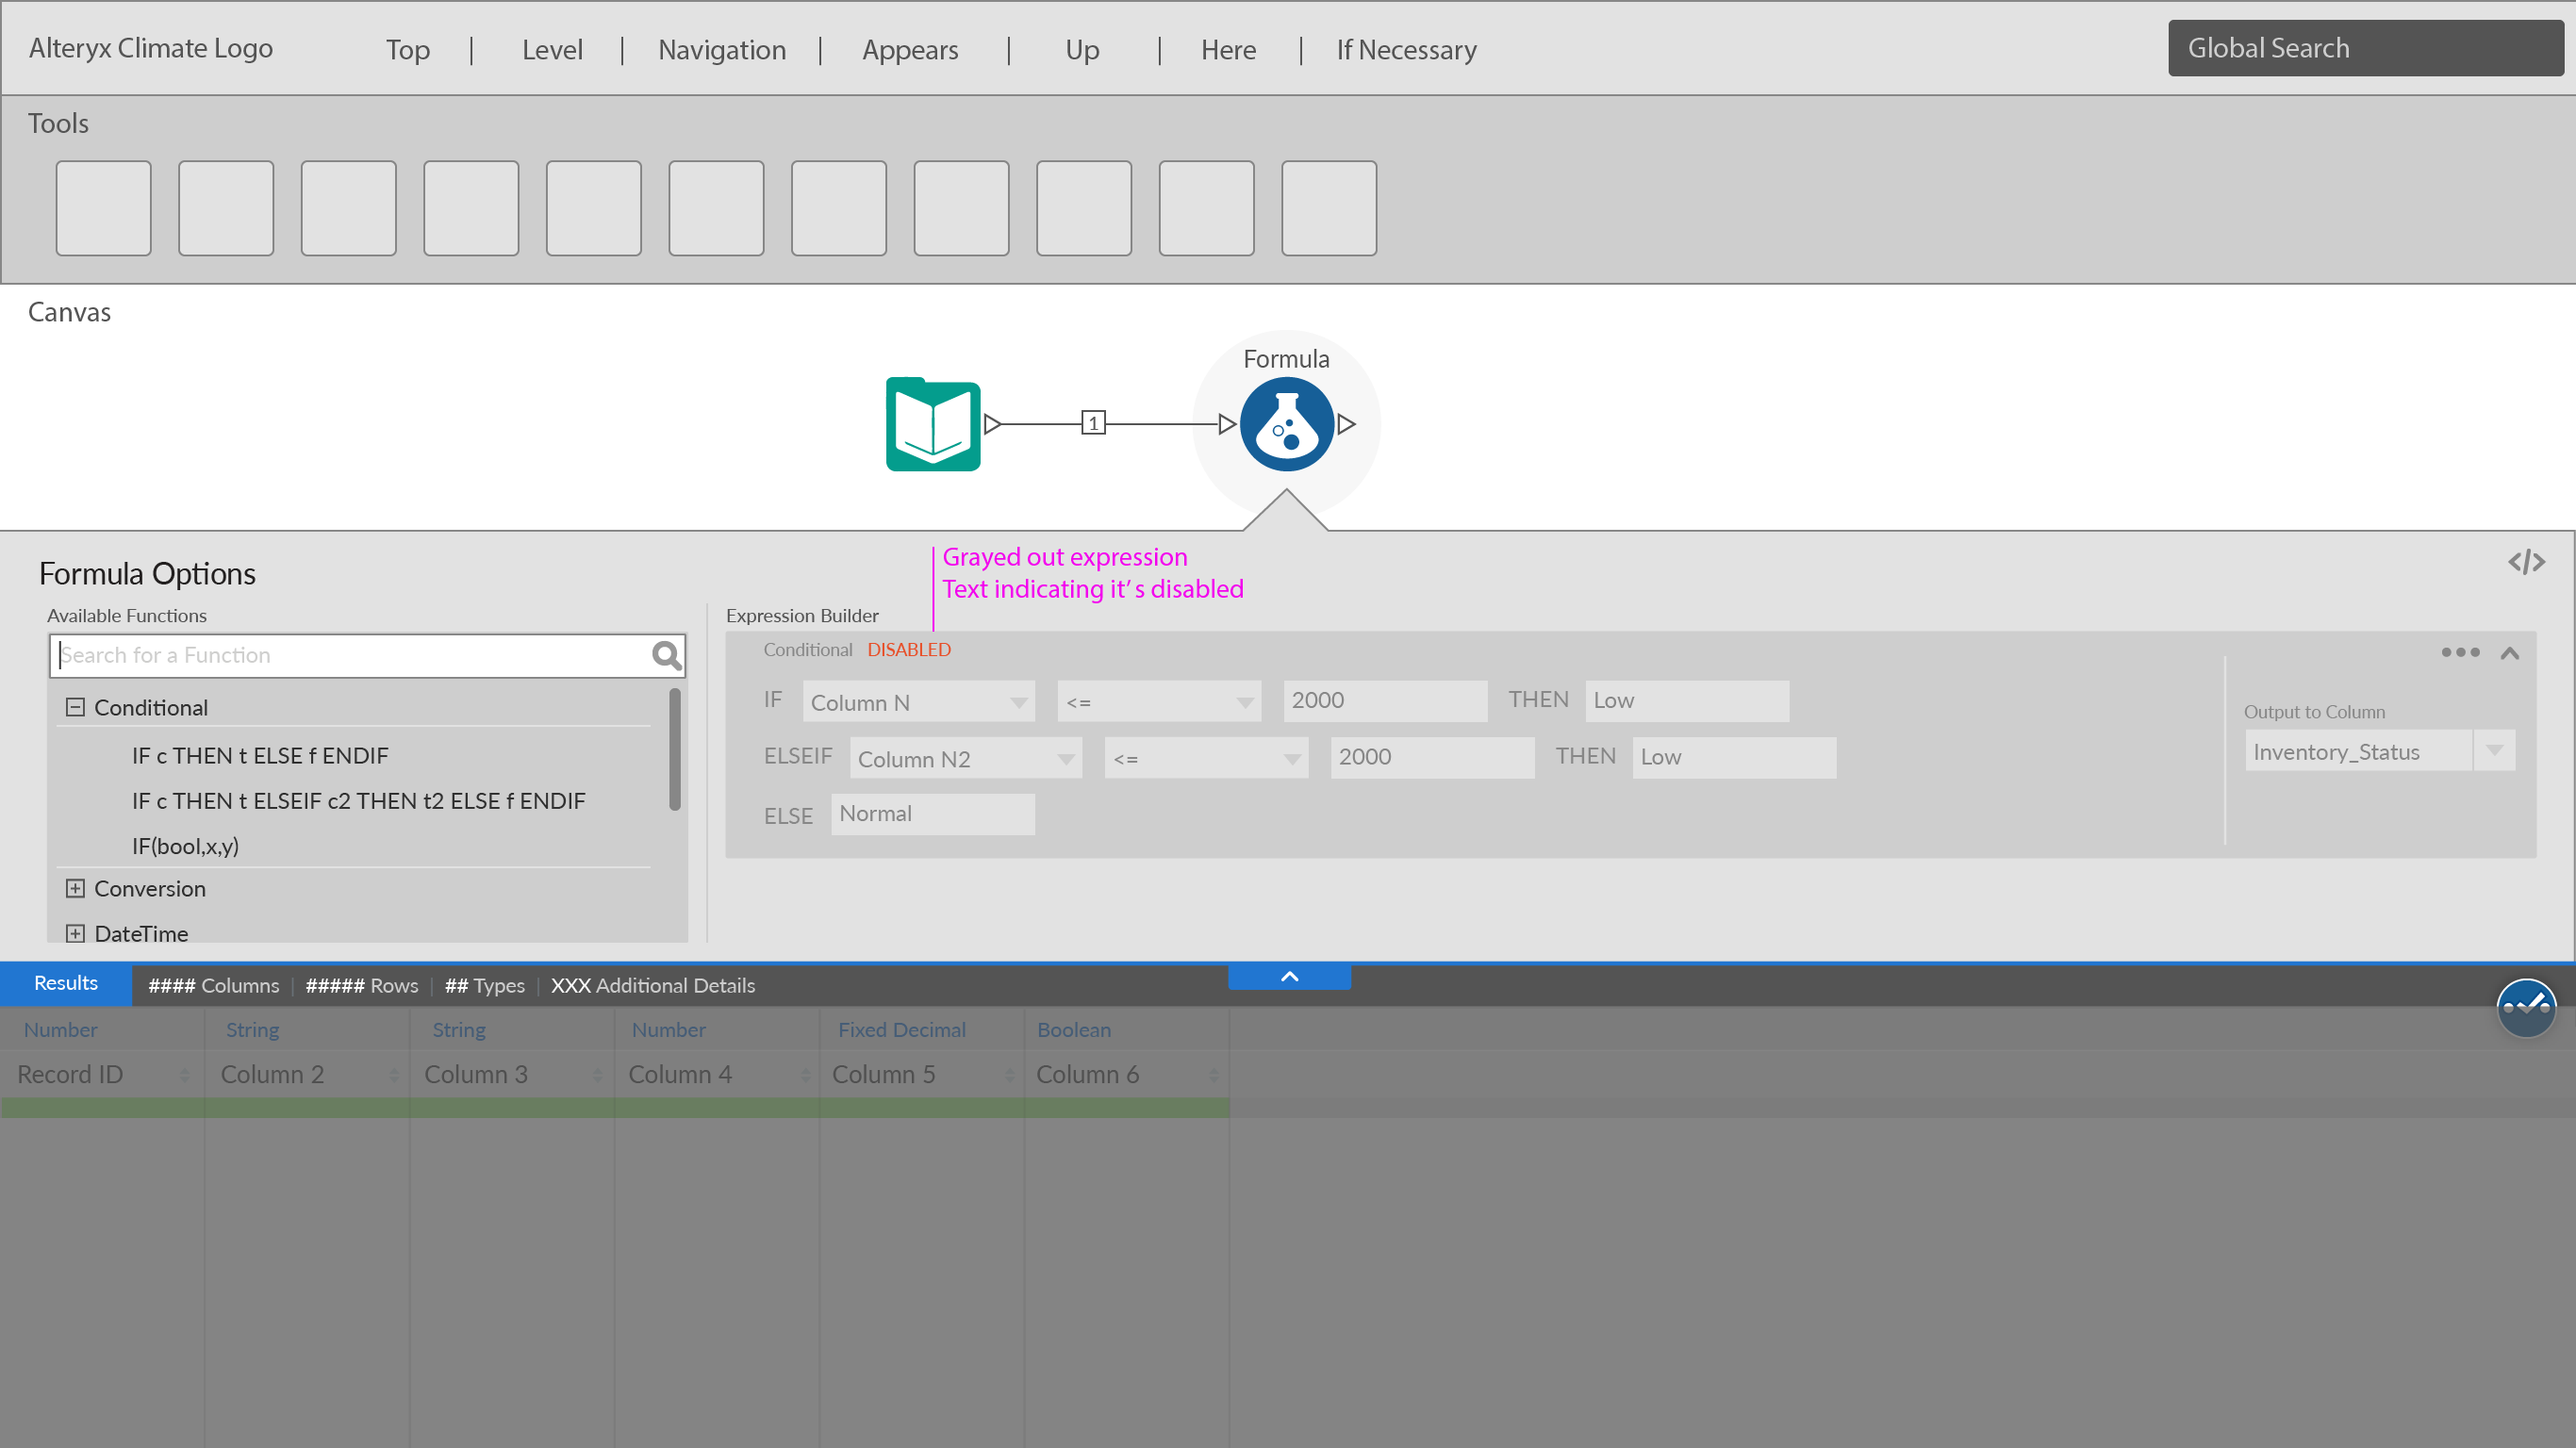Image resolution: width=2576 pixels, height=1448 pixels.
Task: Open the Inventory_Status output column dropdown
Action: 2494,751
